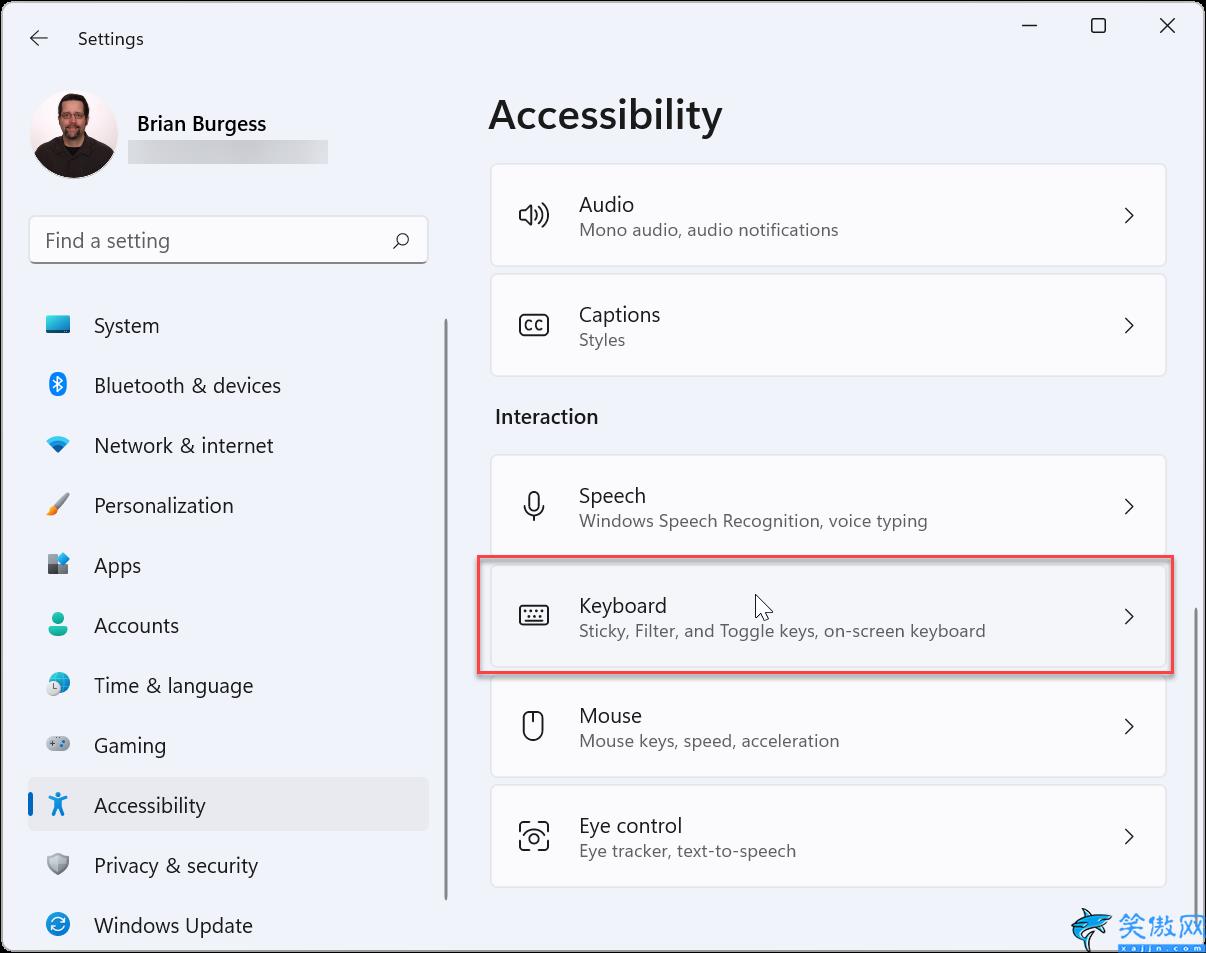The width and height of the screenshot is (1206, 953).
Task: Click the Eye control icon
Action: pyautogui.click(x=534, y=836)
